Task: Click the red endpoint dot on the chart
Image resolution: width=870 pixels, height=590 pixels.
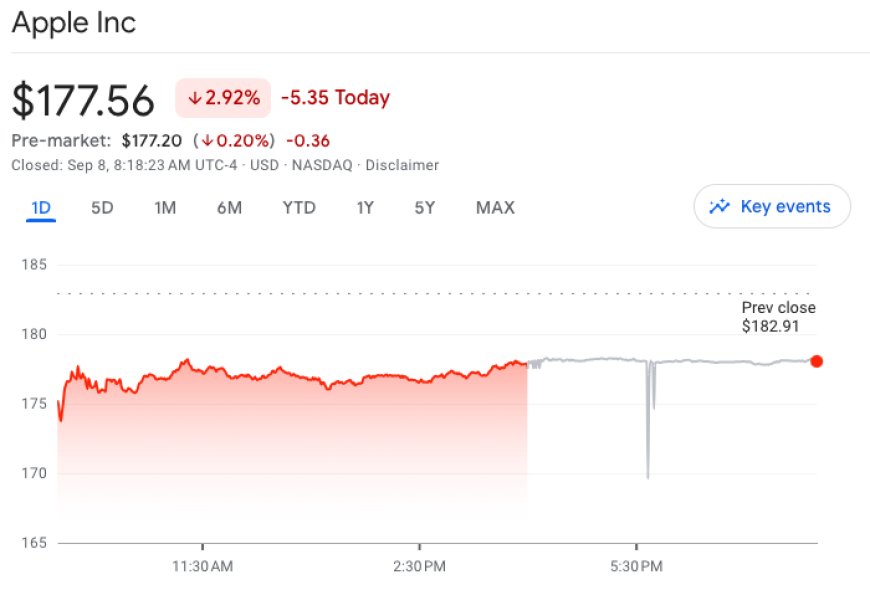Action: (817, 359)
